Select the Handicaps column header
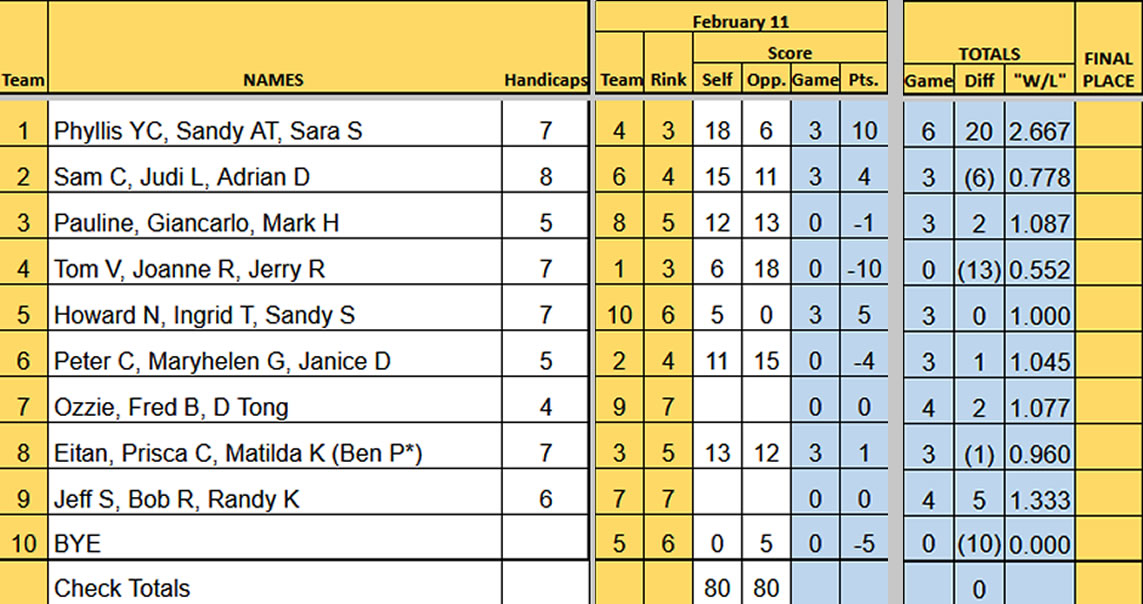The width and height of the screenshot is (1143, 604). (545, 80)
